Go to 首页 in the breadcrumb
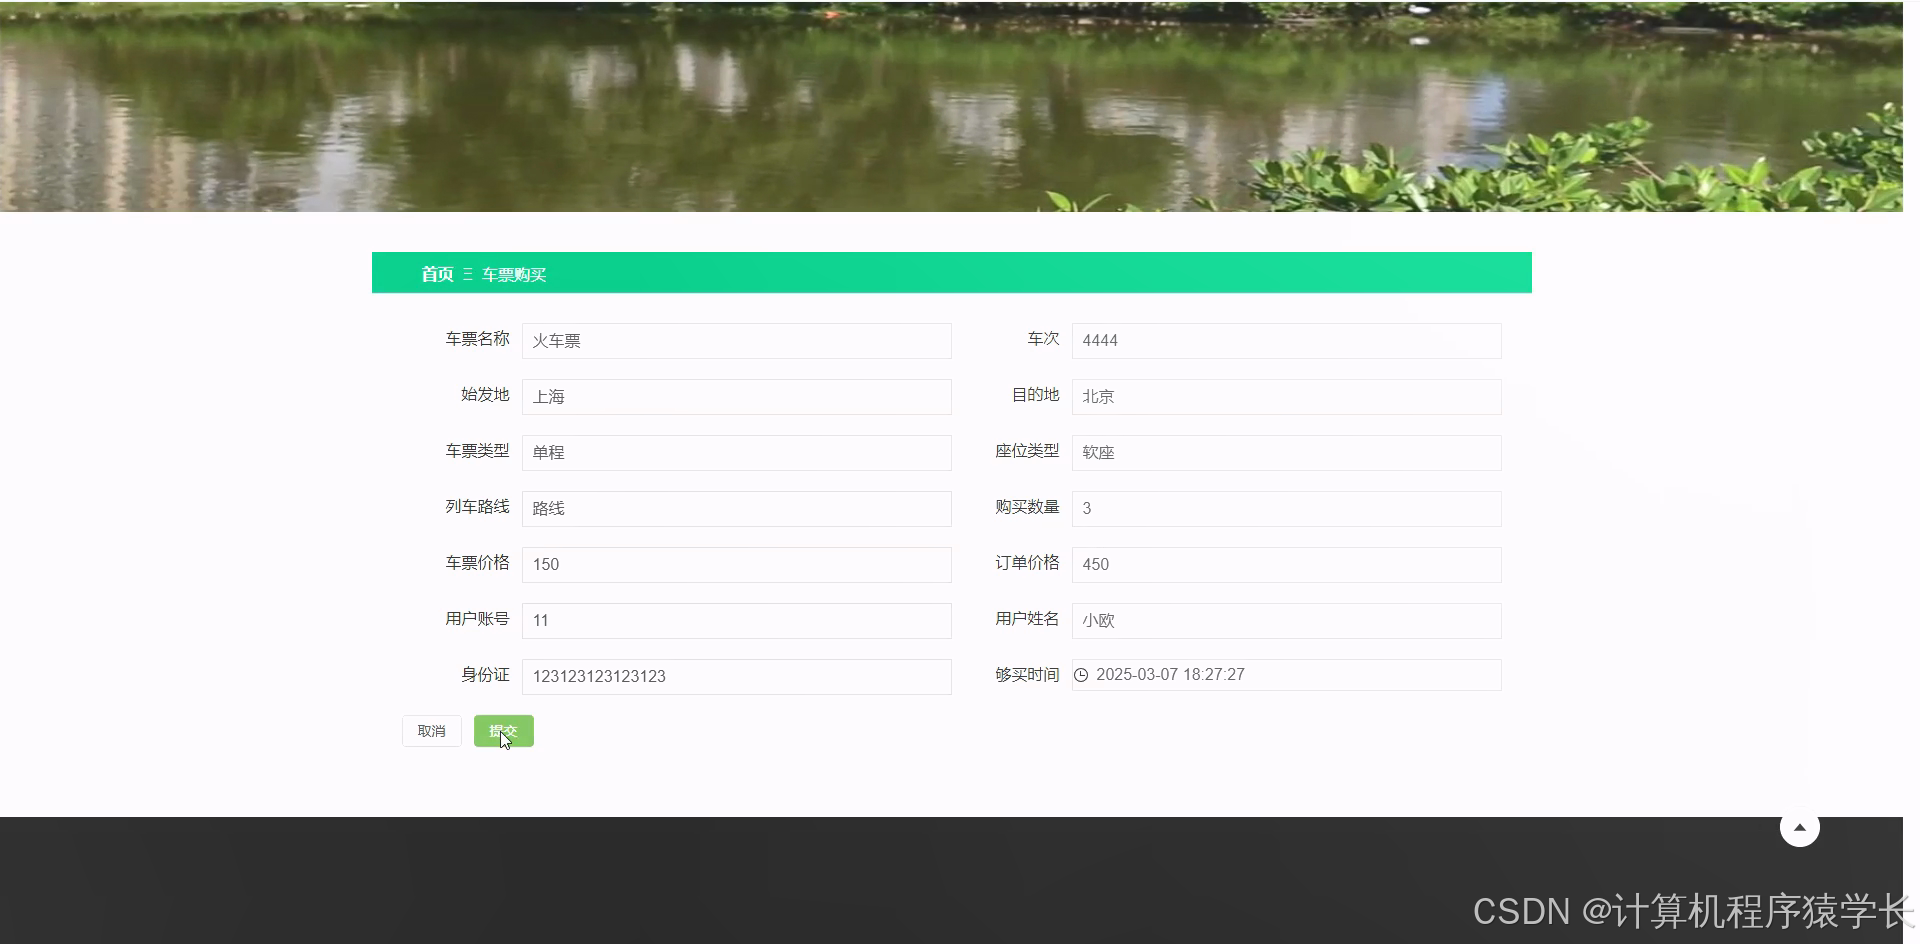 tap(437, 274)
